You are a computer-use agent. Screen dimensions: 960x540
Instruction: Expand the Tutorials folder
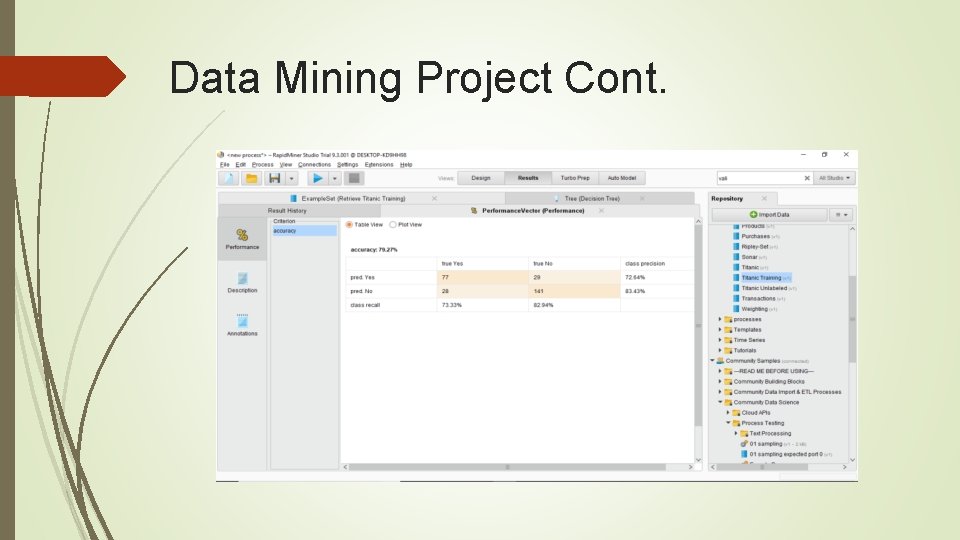pos(720,351)
